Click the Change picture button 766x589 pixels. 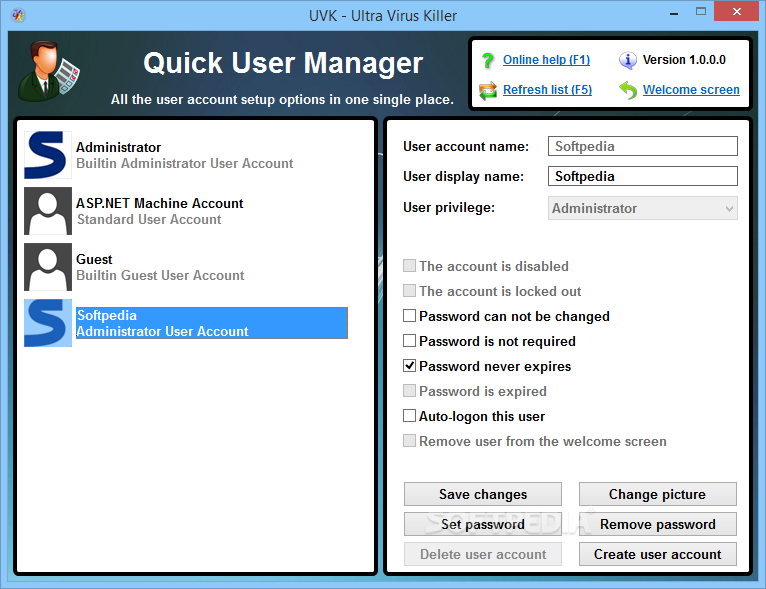[x=658, y=494]
